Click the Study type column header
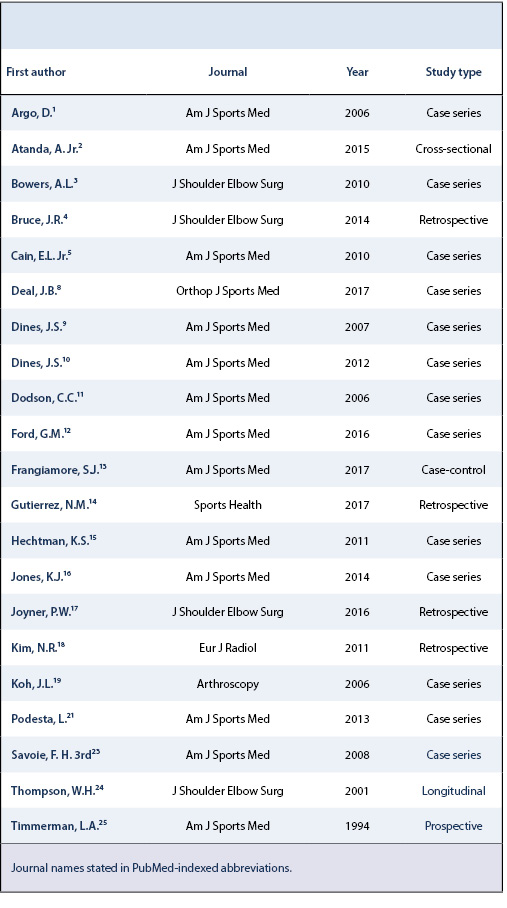The height and width of the screenshot is (908, 507). point(453,72)
